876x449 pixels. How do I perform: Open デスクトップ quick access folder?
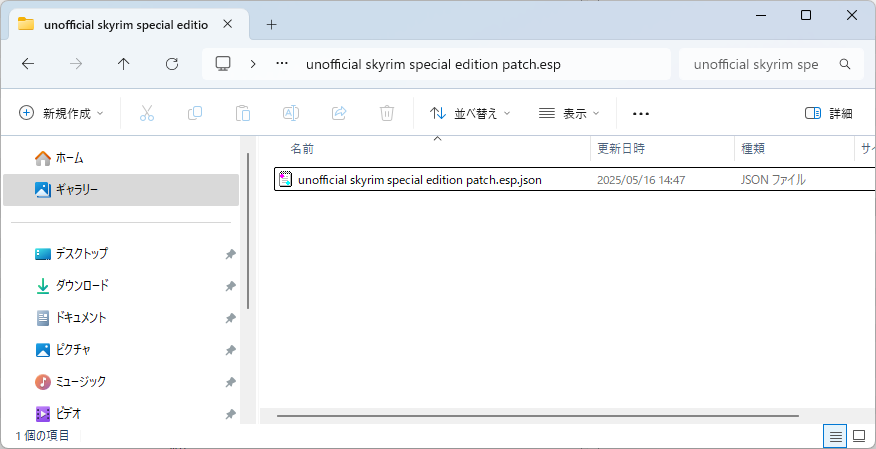point(72,254)
